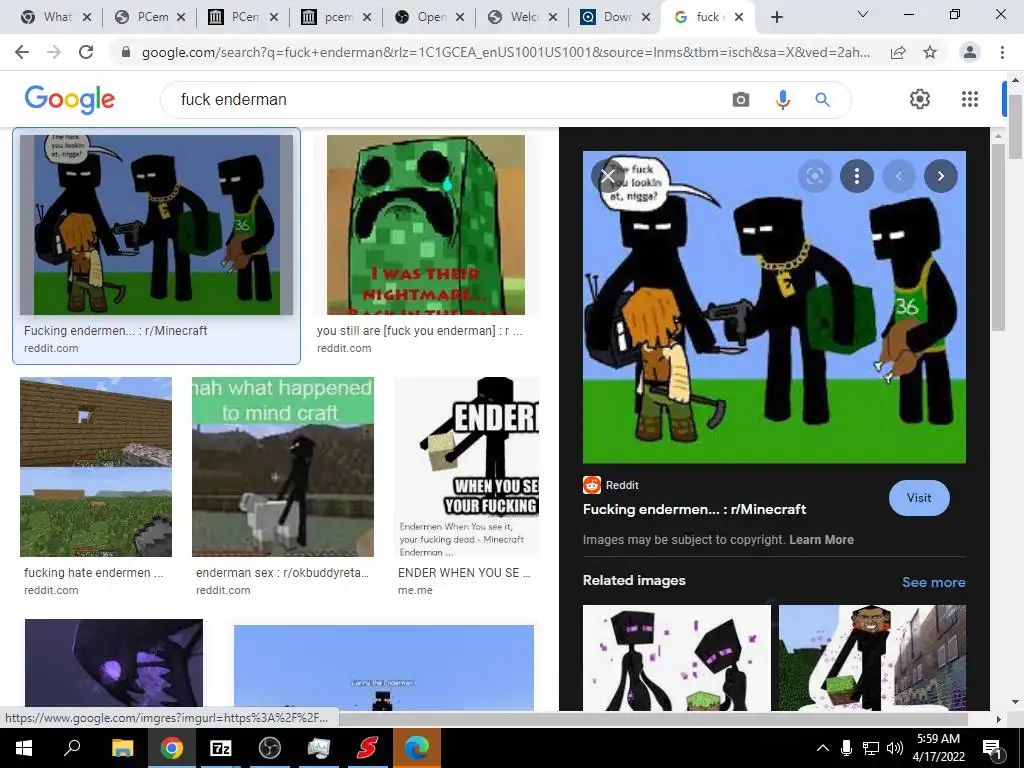Click volume speaker icon in tray
The image size is (1024, 768).
point(895,748)
